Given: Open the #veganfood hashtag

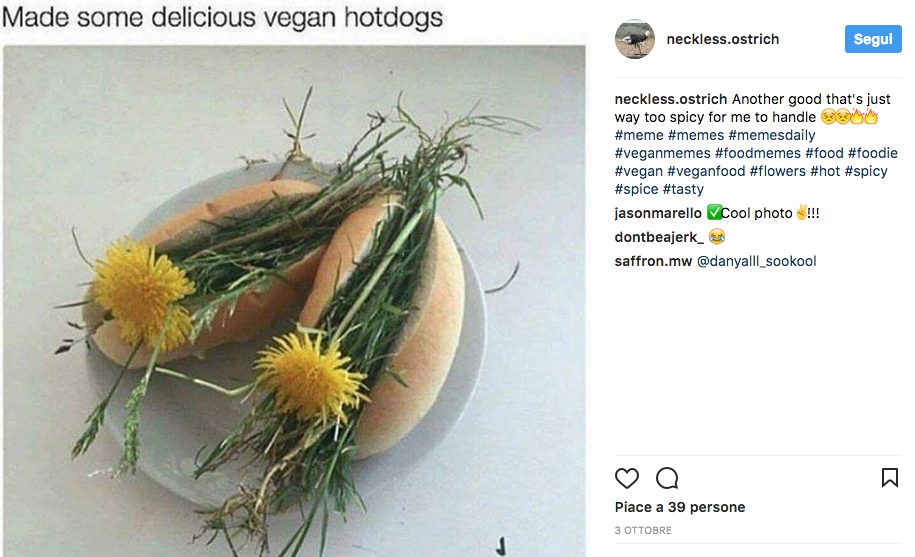Looking at the screenshot, I should pos(707,171).
